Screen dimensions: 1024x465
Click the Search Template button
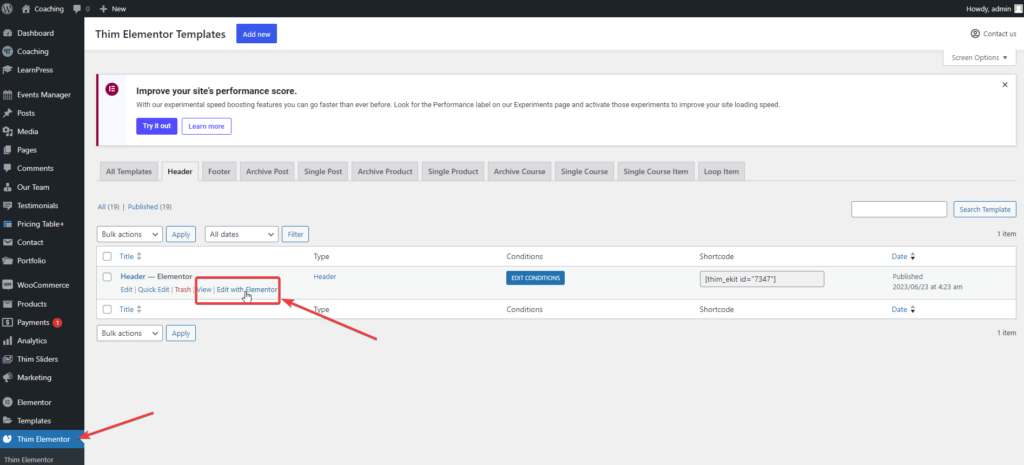point(985,210)
